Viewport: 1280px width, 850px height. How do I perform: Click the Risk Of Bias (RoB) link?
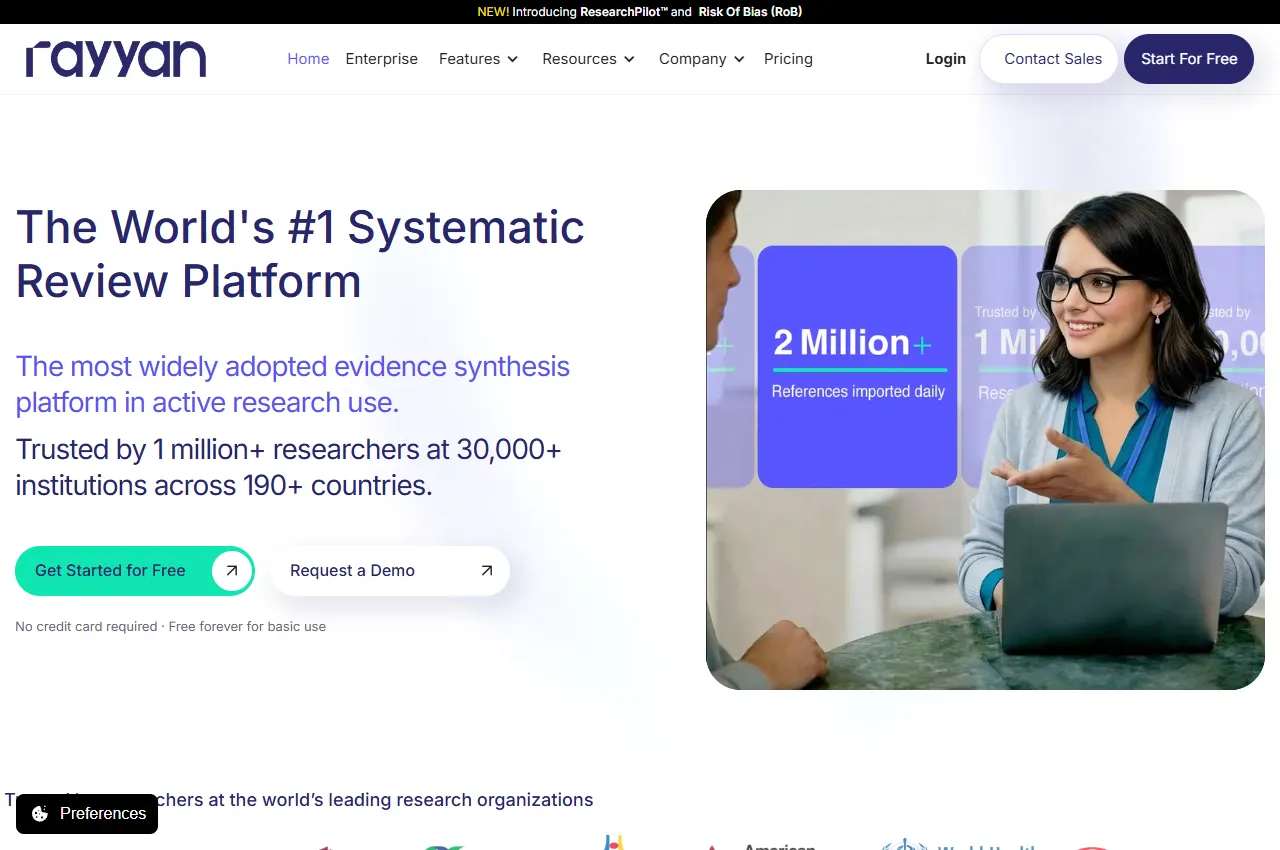[750, 12]
